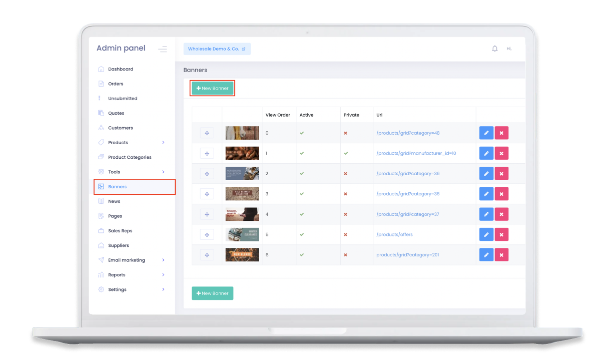Open Settings in the sidebar
Viewport: 616px width, 360px height.
click(117, 290)
